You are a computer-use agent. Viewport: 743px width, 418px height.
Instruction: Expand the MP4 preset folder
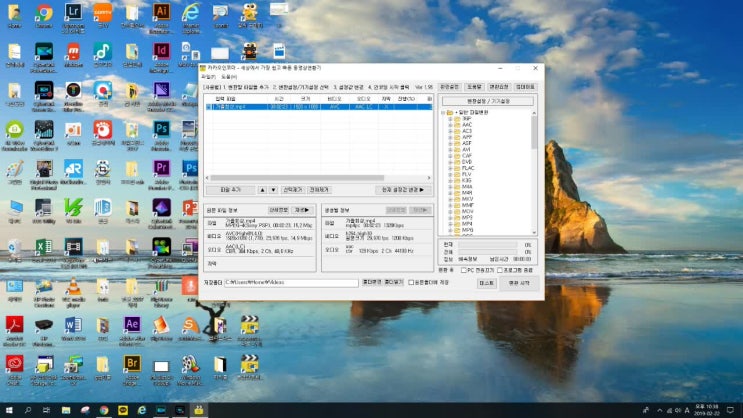click(x=449, y=223)
